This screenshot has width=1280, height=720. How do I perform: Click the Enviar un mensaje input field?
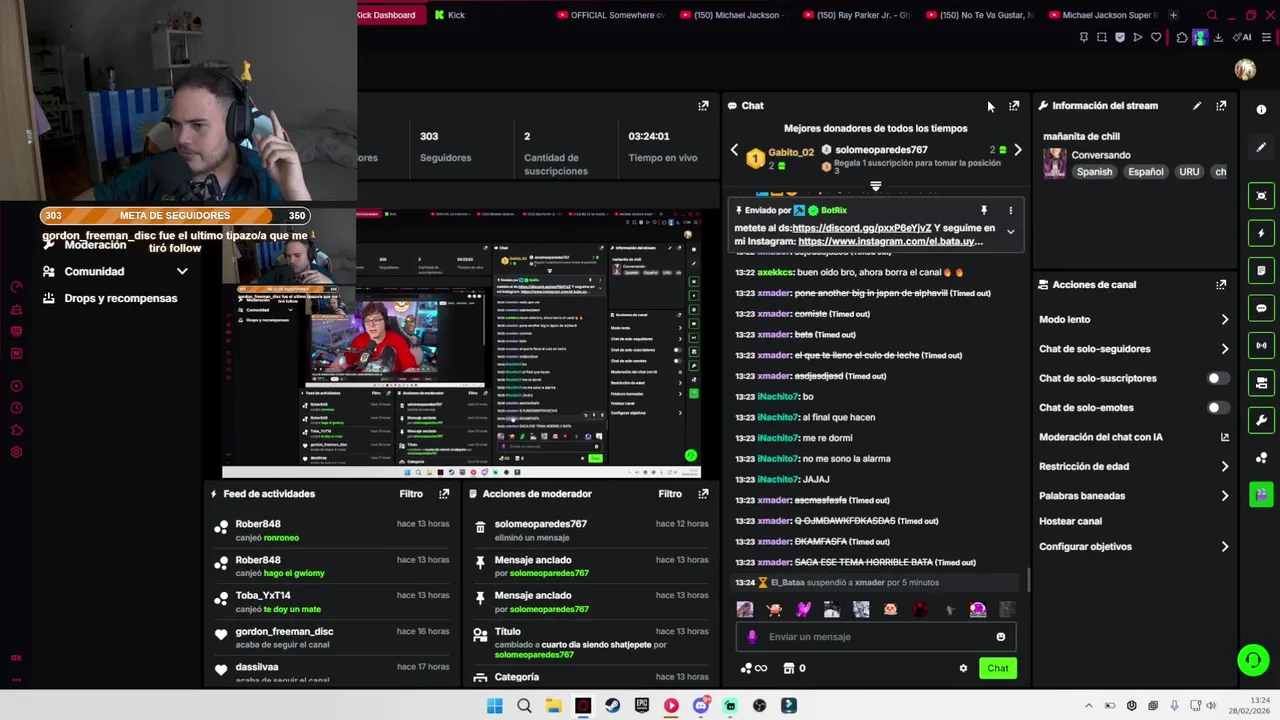pyautogui.click(x=875, y=636)
